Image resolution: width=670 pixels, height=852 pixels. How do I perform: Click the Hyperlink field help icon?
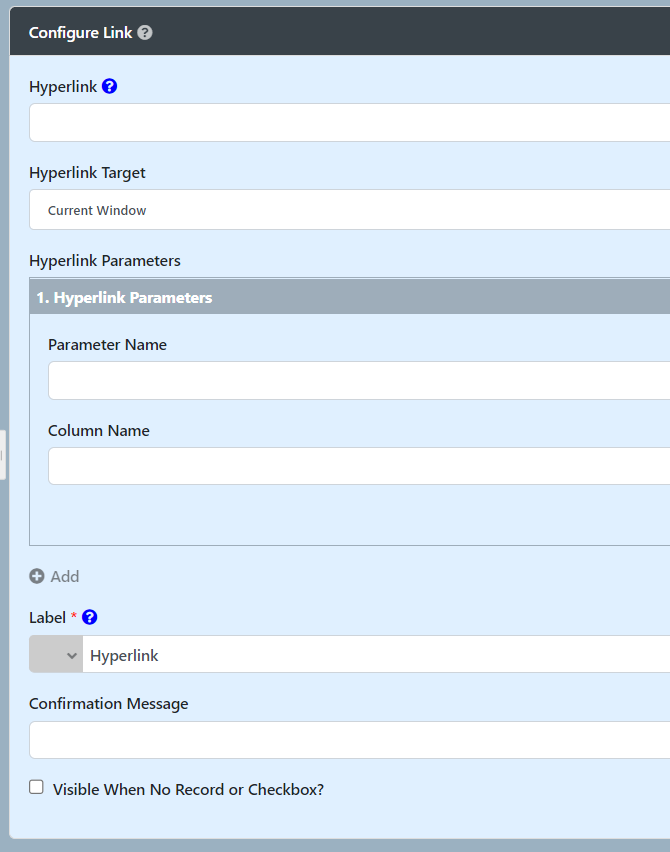[x=109, y=86]
